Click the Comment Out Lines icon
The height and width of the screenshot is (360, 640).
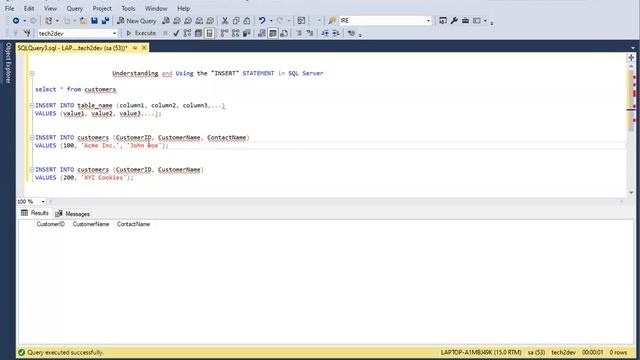click(299, 33)
